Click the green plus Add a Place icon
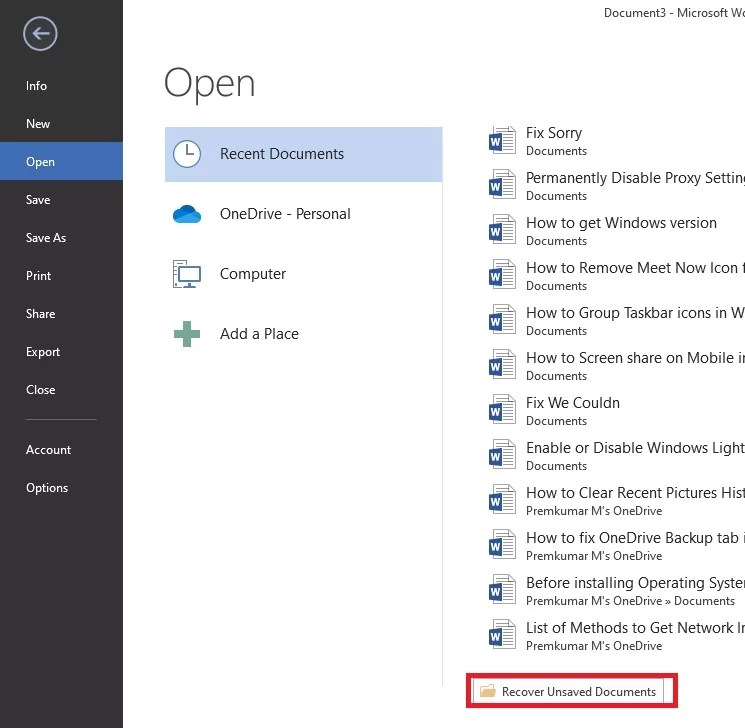The height and width of the screenshot is (728, 745). click(187, 334)
